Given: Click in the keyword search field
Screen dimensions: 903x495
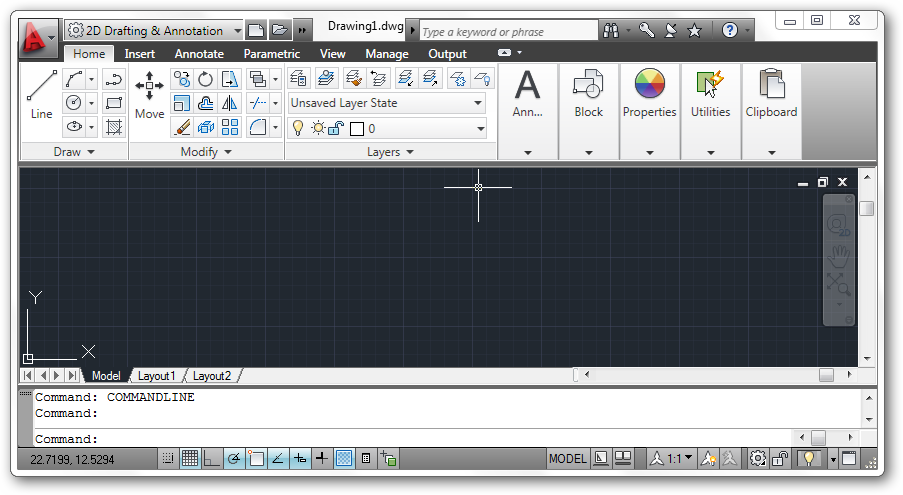Looking at the screenshot, I should [x=509, y=32].
